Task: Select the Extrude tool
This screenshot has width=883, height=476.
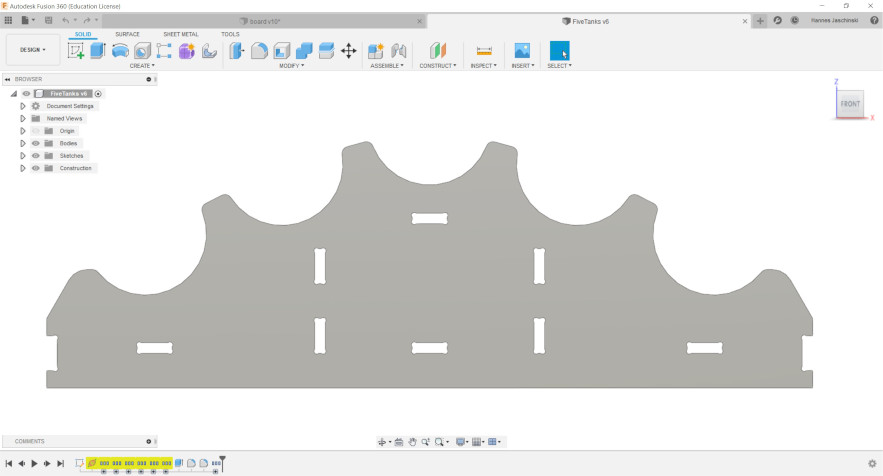Action: [x=98, y=51]
